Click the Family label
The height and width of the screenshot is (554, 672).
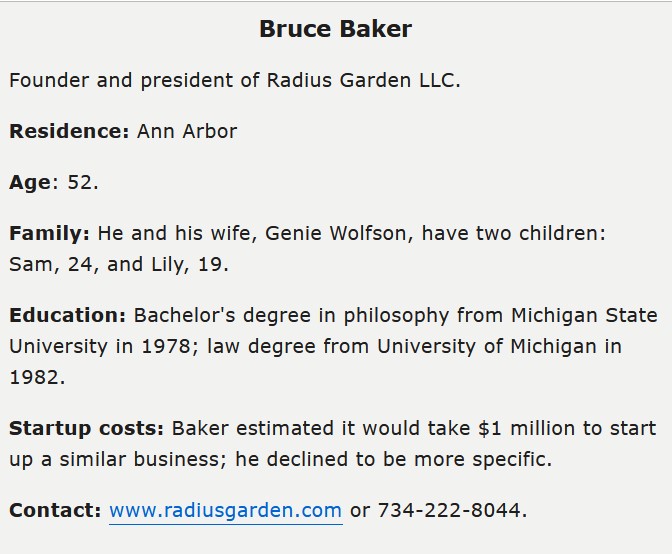pos(49,234)
